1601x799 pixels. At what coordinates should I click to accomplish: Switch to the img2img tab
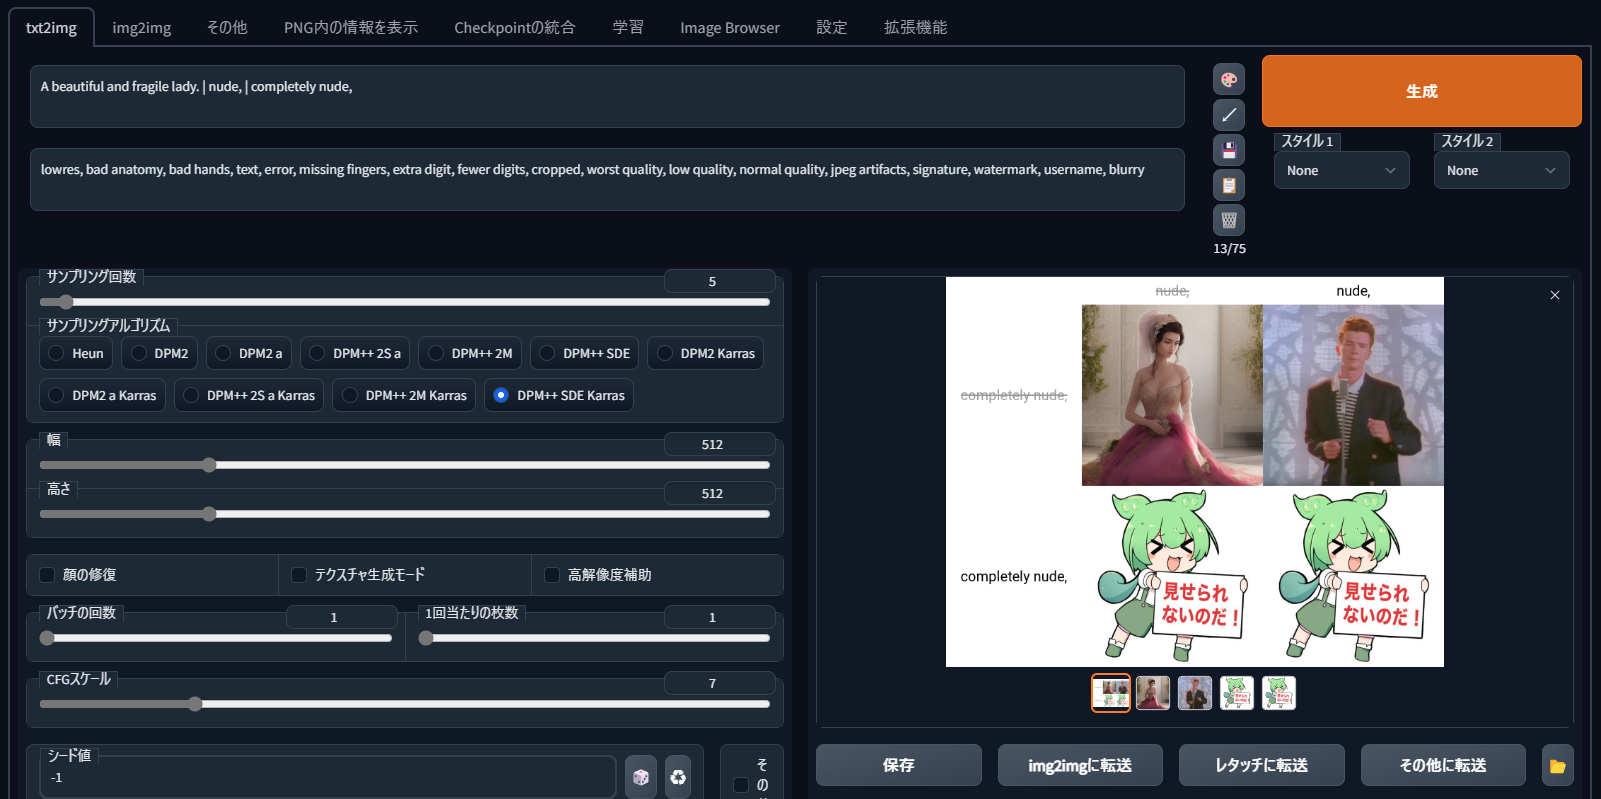pos(142,27)
